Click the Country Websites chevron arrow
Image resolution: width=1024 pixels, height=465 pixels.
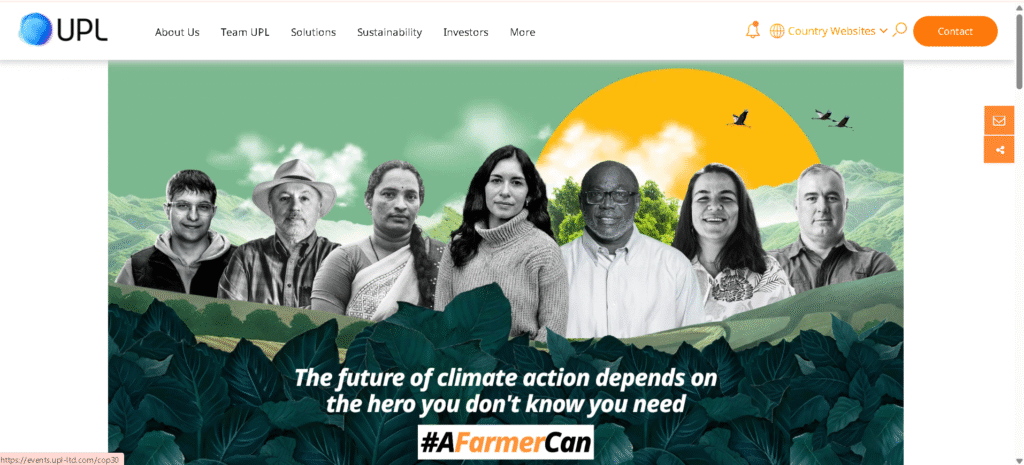pos(883,31)
